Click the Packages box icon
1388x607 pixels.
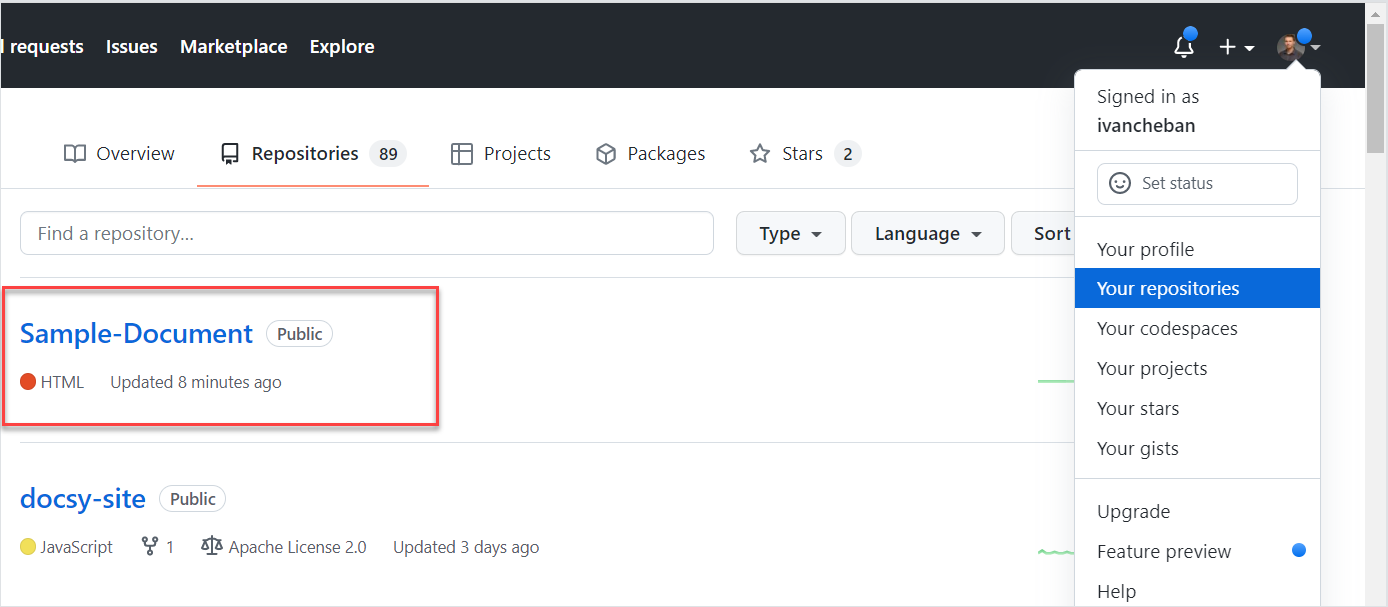tap(606, 153)
